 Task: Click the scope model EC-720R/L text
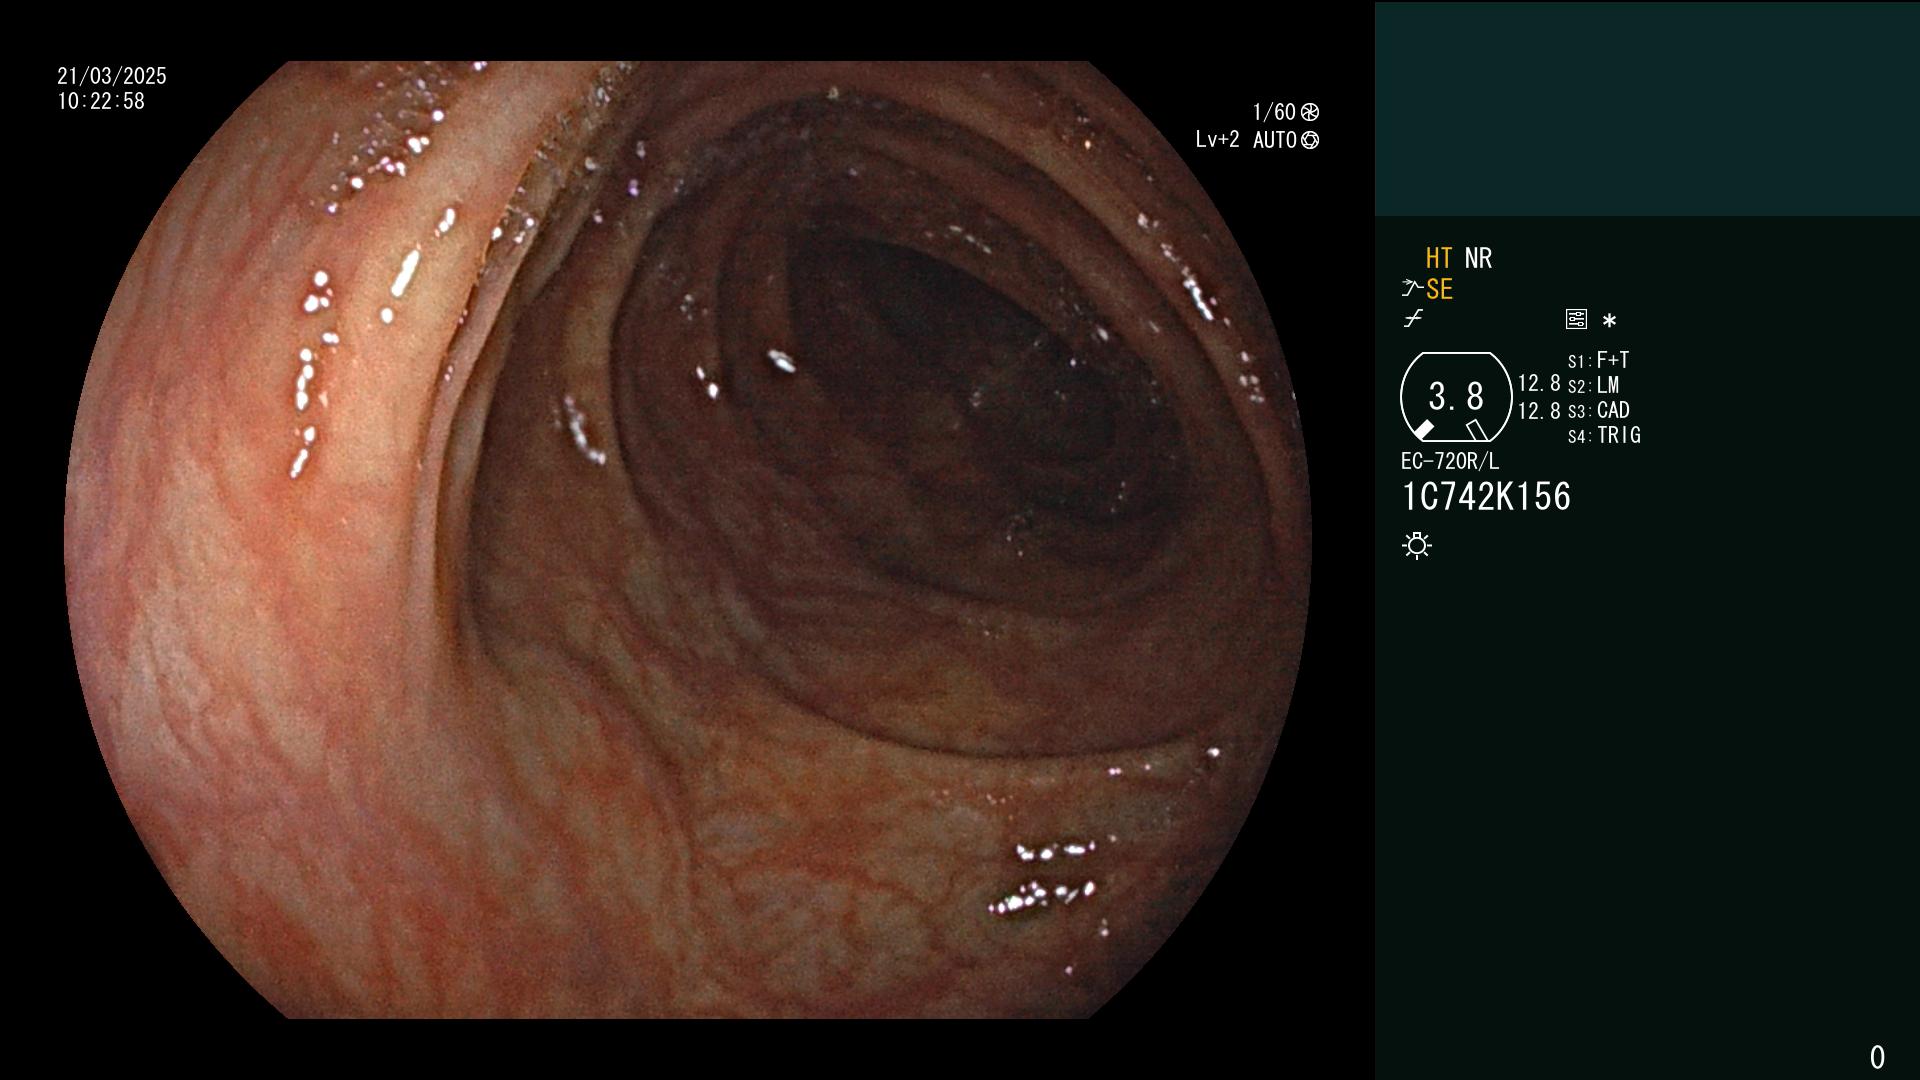click(1450, 461)
